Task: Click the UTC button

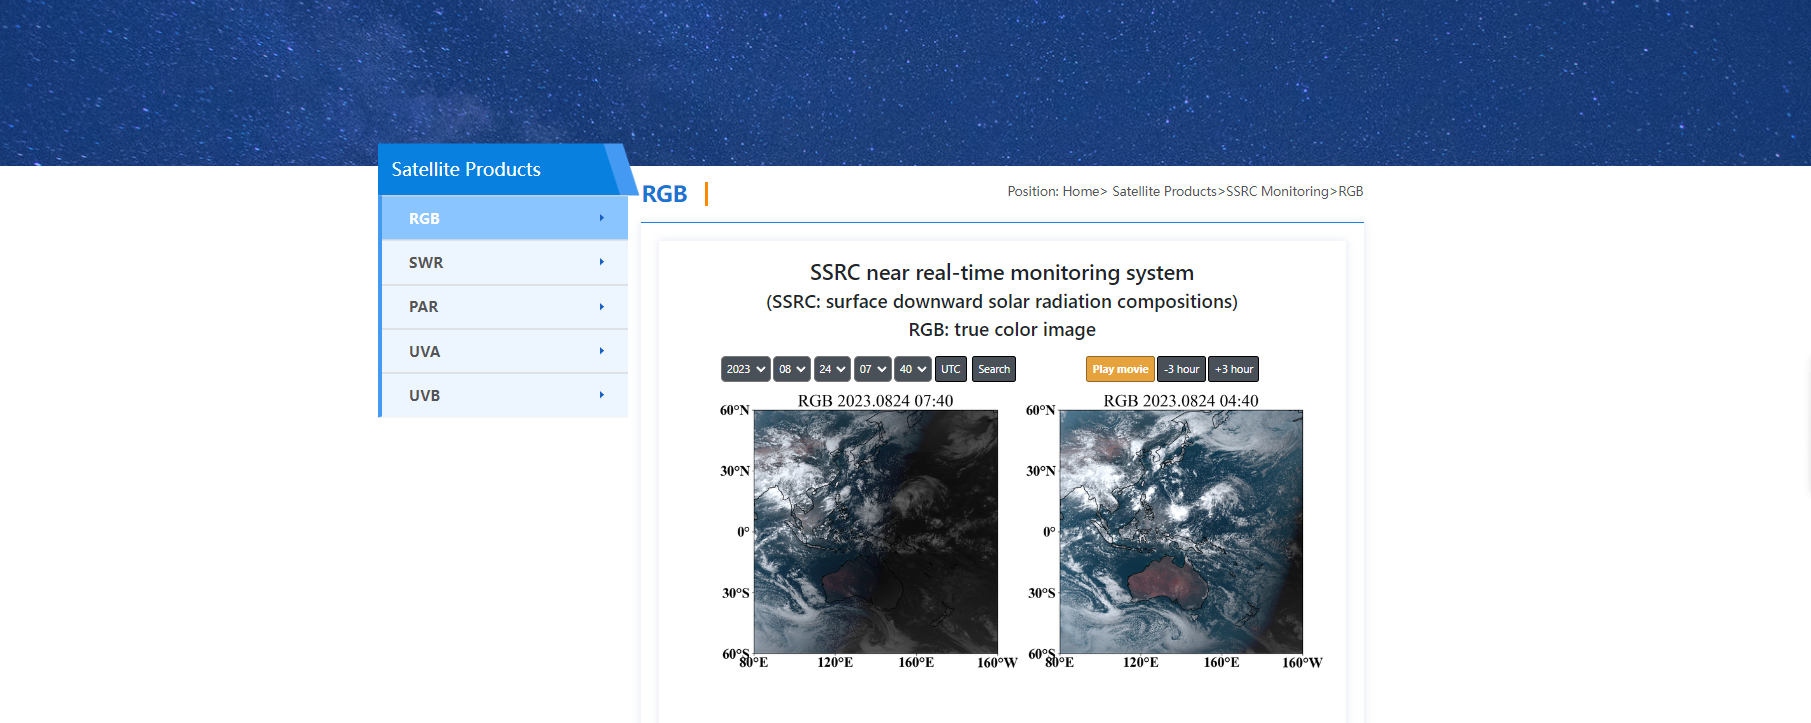Action: click(950, 369)
